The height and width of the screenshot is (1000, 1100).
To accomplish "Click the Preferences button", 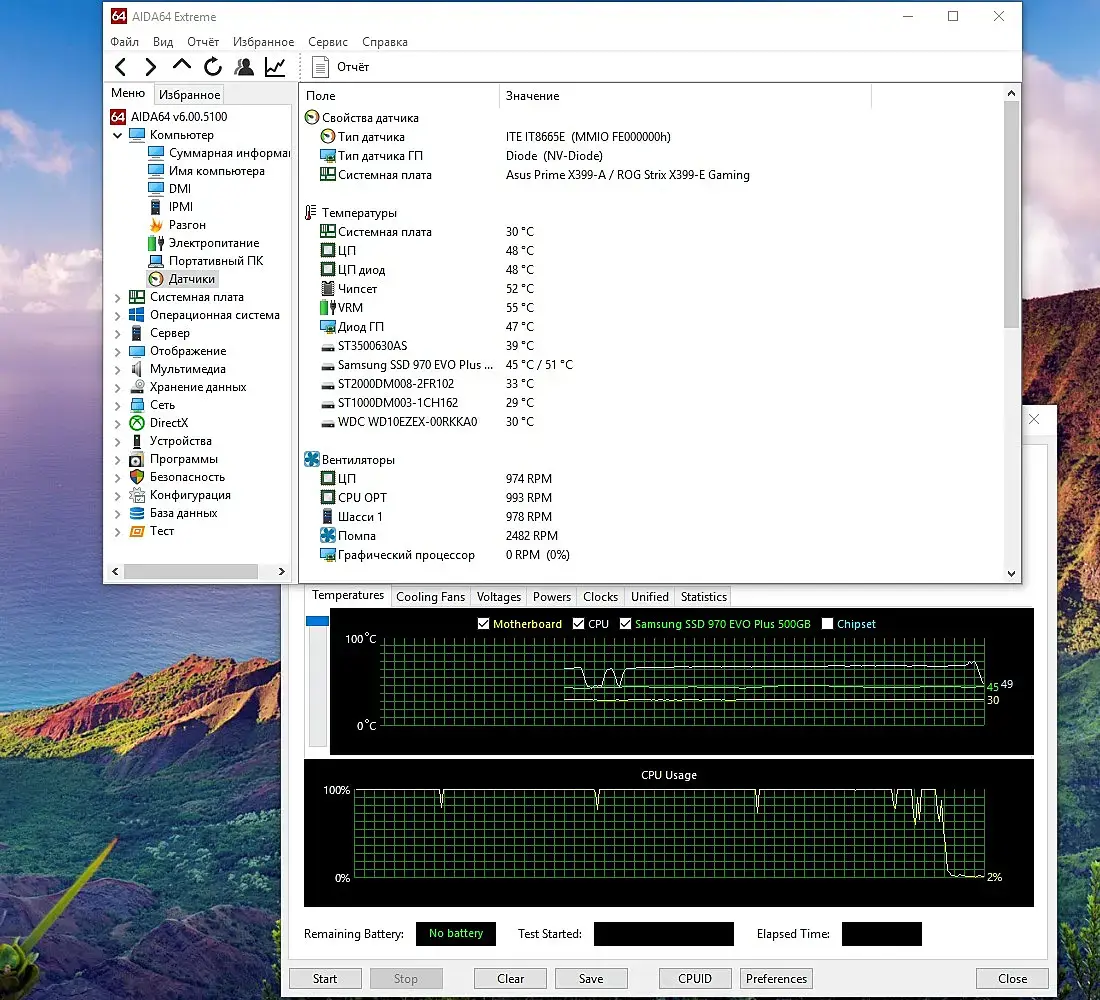I will click(776, 978).
